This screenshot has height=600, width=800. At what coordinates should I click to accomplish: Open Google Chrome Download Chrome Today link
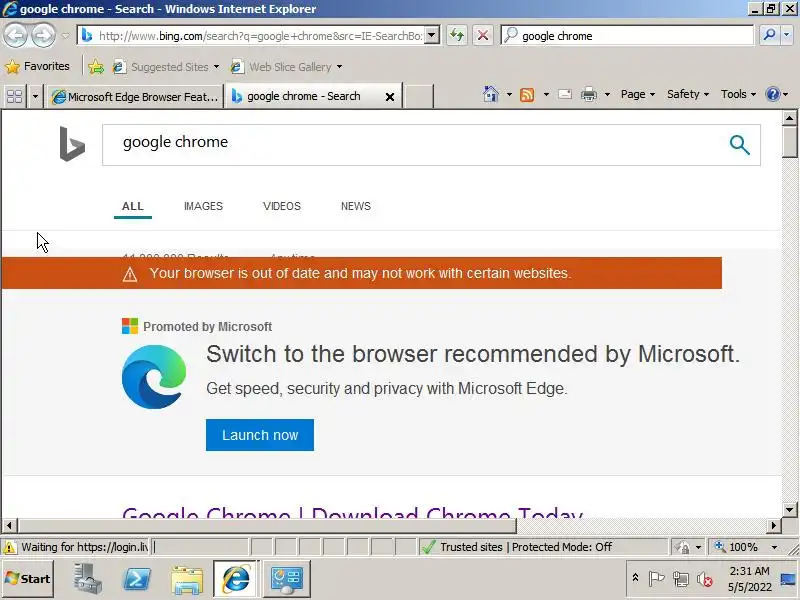pyautogui.click(x=352, y=512)
